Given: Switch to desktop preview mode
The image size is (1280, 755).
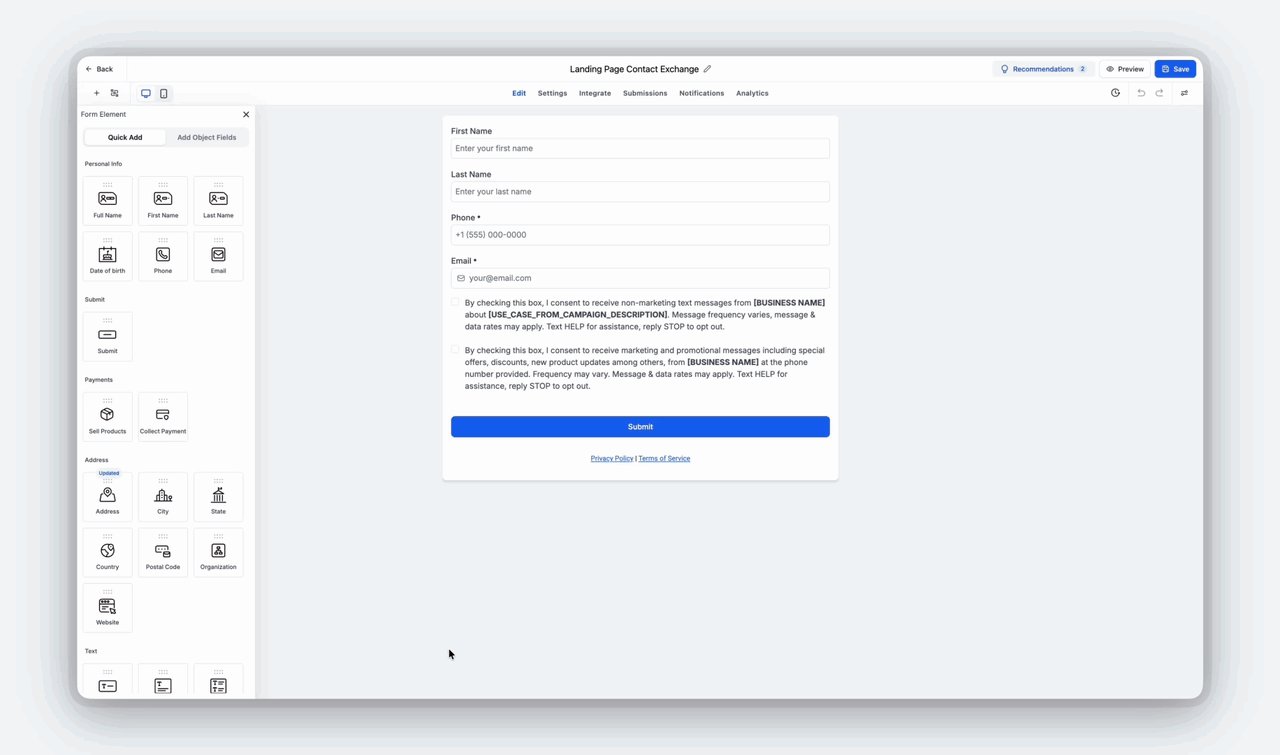Looking at the screenshot, I should coord(146,93).
